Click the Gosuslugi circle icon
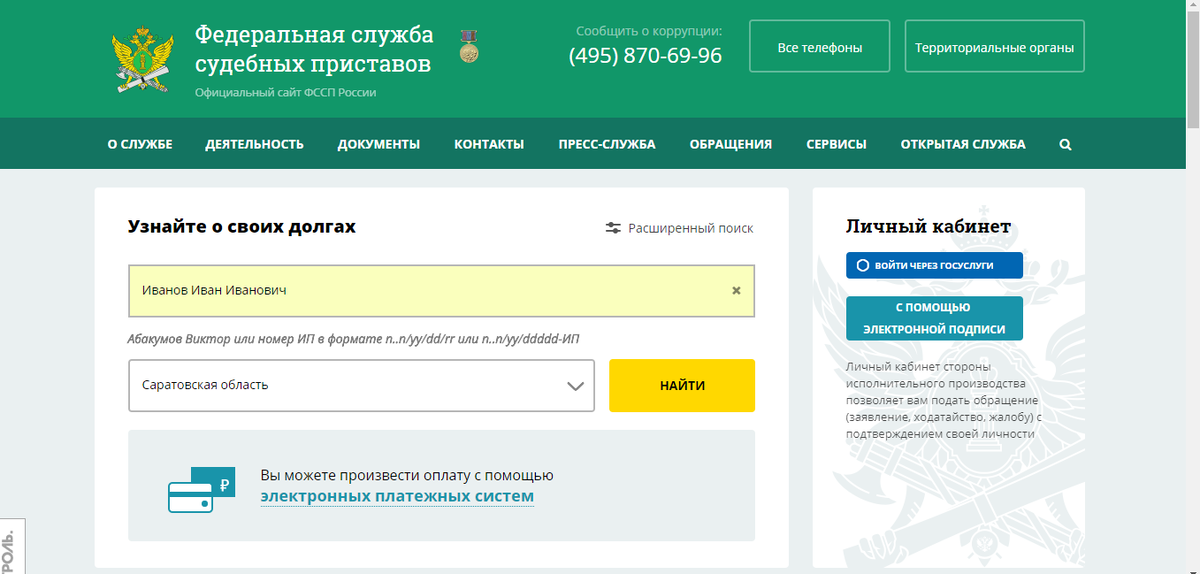The height and width of the screenshot is (574, 1200). tap(863, 266)
